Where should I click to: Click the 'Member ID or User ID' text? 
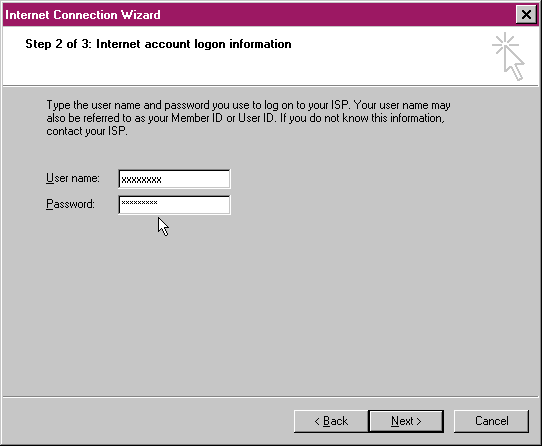tap(223, 118)
